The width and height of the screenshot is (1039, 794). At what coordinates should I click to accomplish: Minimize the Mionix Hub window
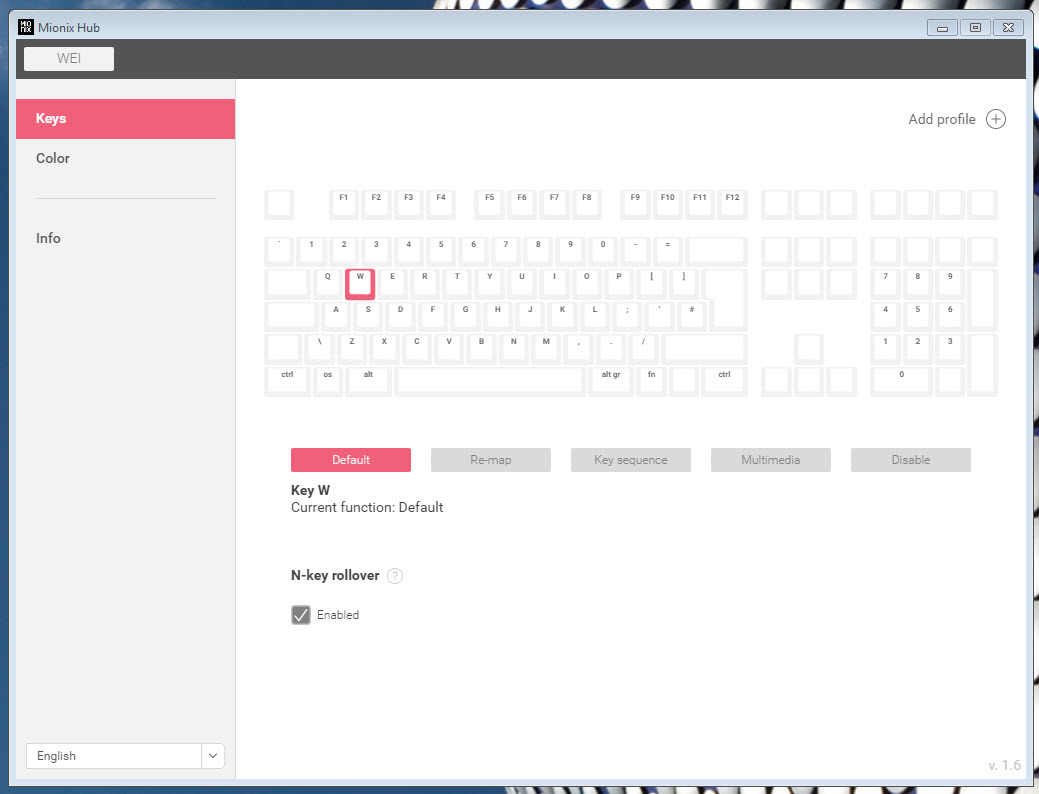click(x=942, y=27)
